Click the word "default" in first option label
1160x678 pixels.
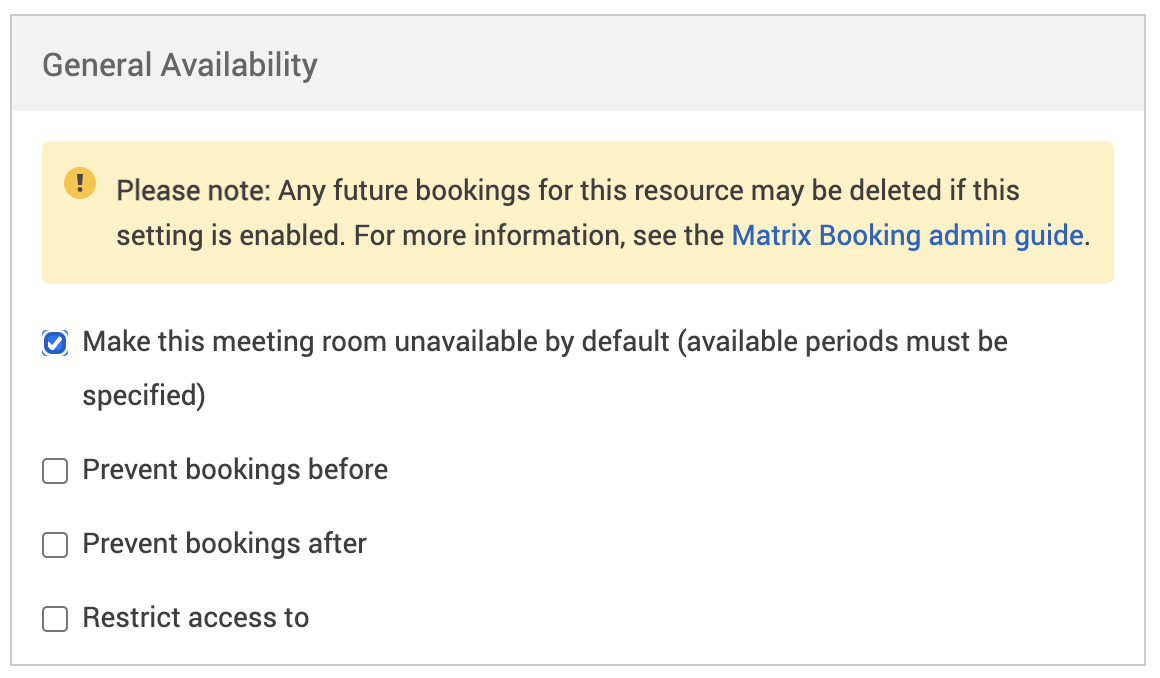coord(625,342)
